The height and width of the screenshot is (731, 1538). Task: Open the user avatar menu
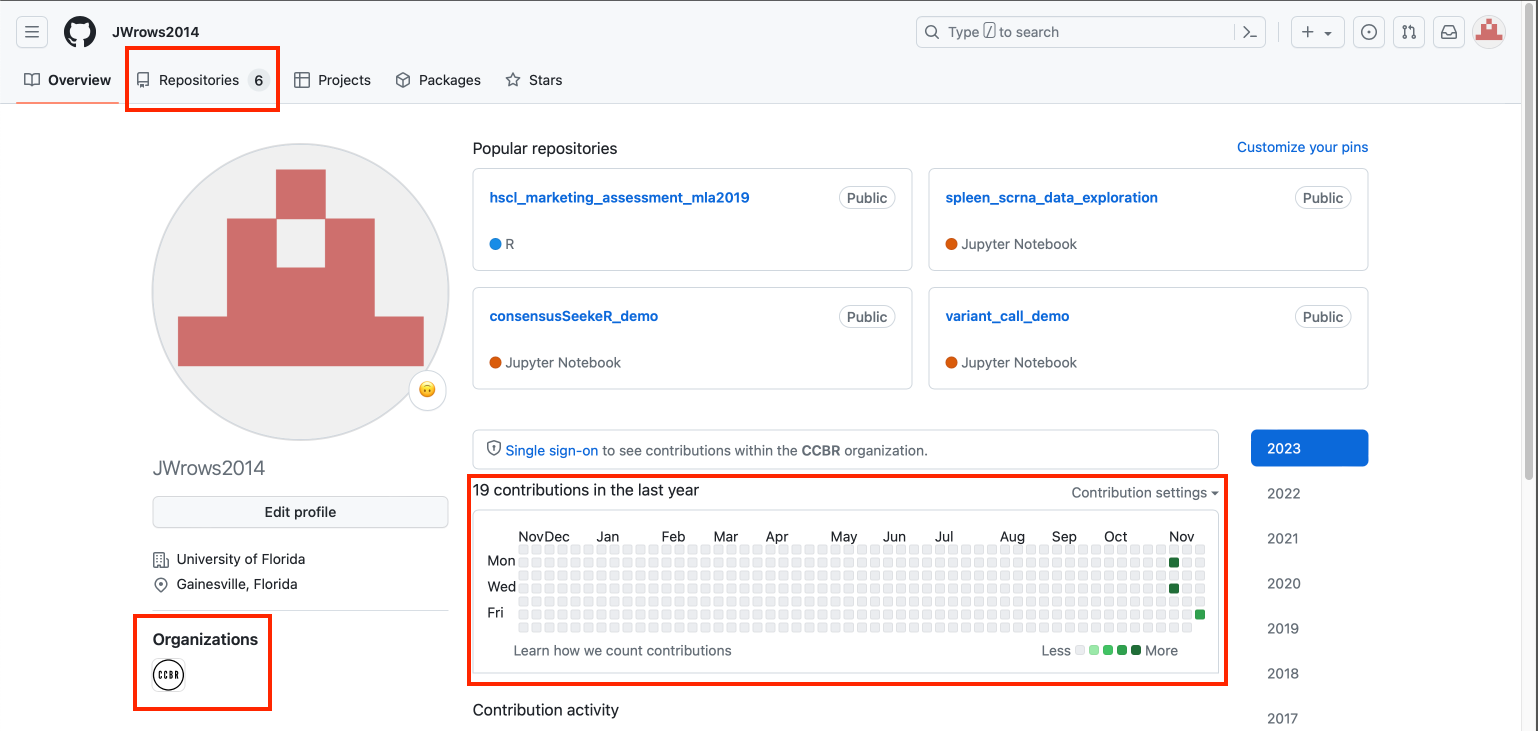[x=1489, y=32]
